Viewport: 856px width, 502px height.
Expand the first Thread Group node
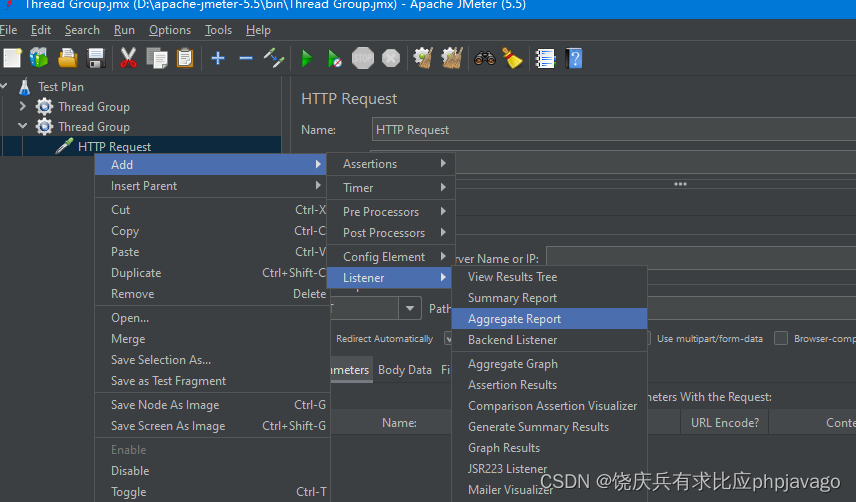pyautogui.click(x=23, y=106)
